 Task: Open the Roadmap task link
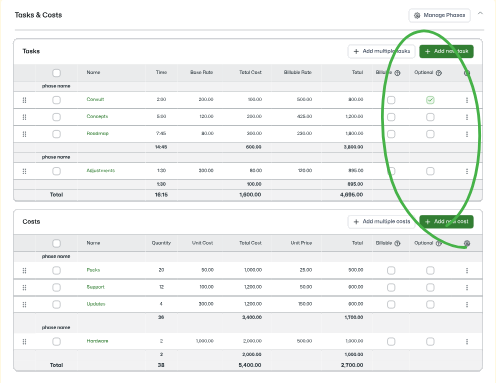98,133
